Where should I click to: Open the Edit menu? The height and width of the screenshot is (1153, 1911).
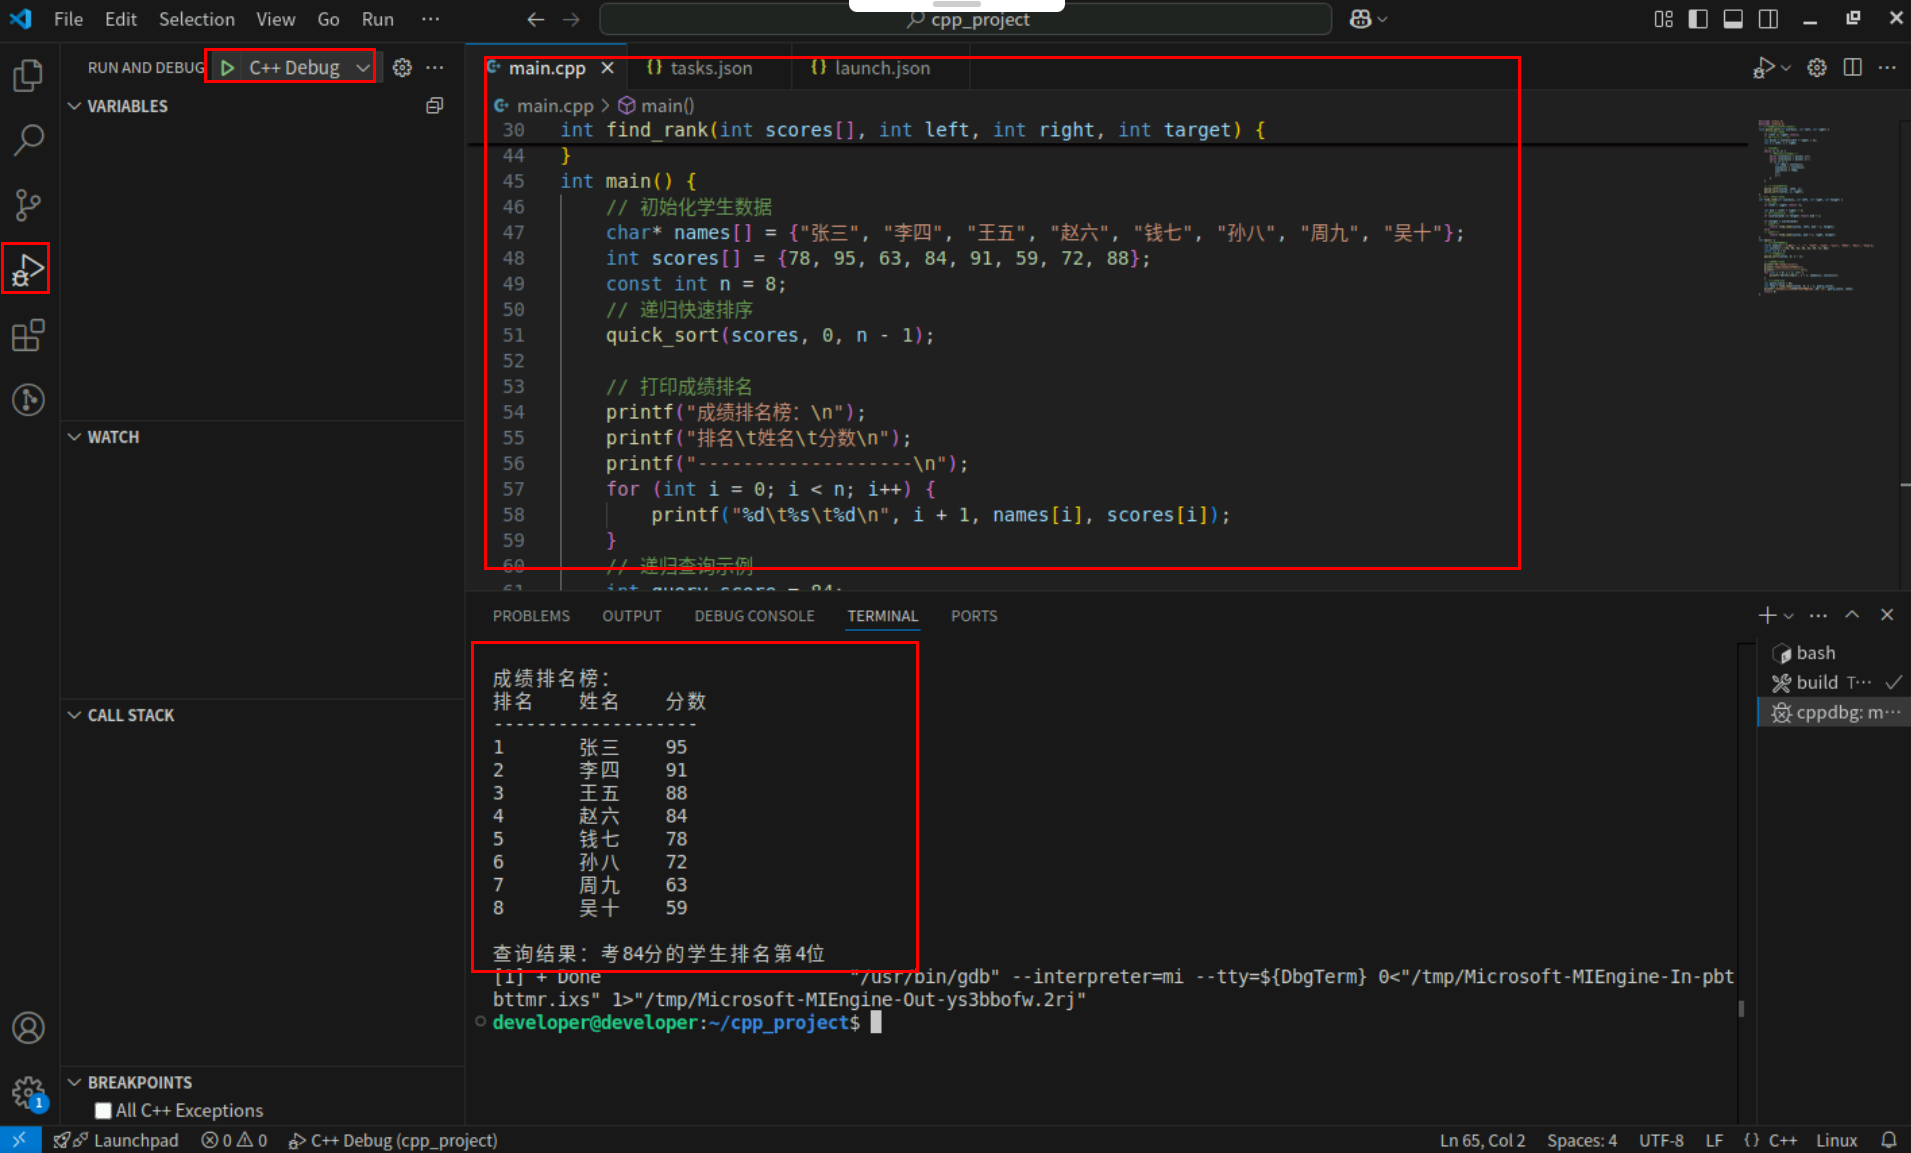click(121, 19)
